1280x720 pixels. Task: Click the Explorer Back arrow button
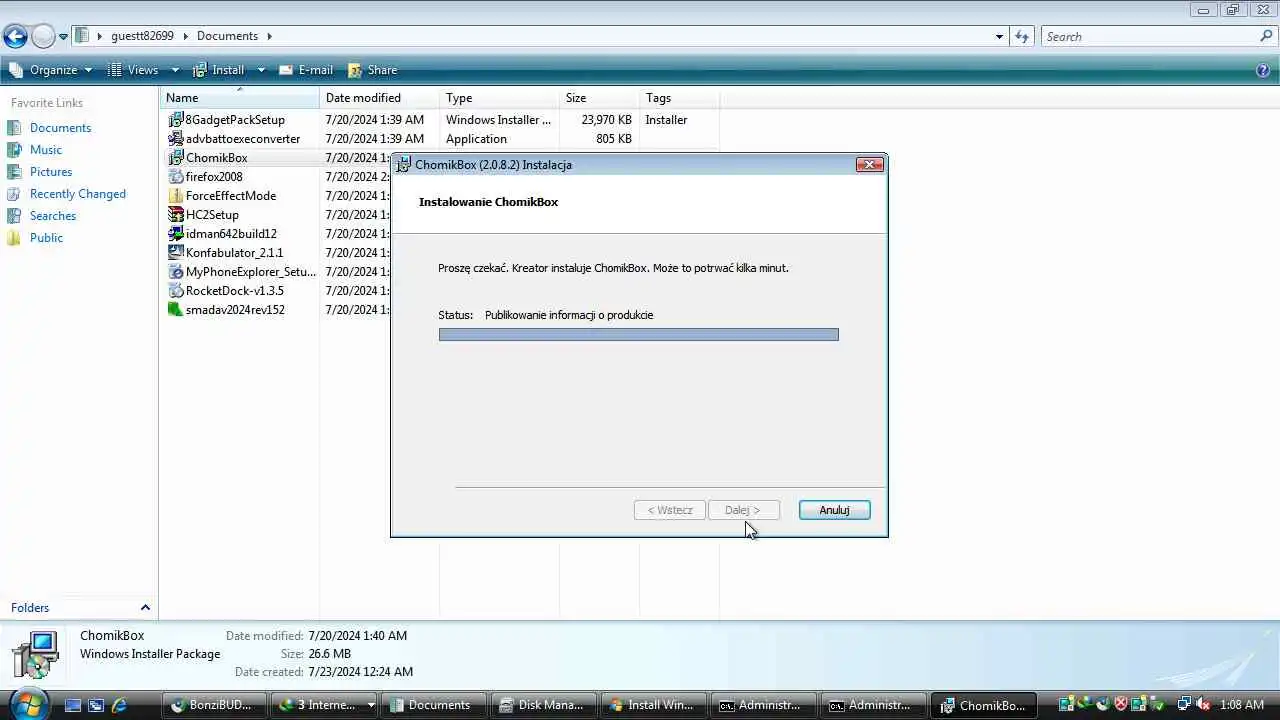click(x=15, y=37)
